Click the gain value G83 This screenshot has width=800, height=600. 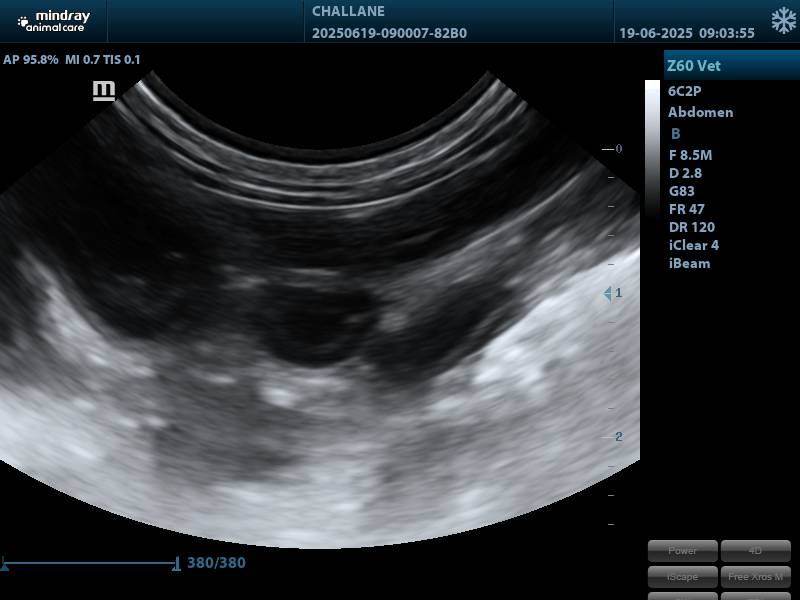pos(682,191)
